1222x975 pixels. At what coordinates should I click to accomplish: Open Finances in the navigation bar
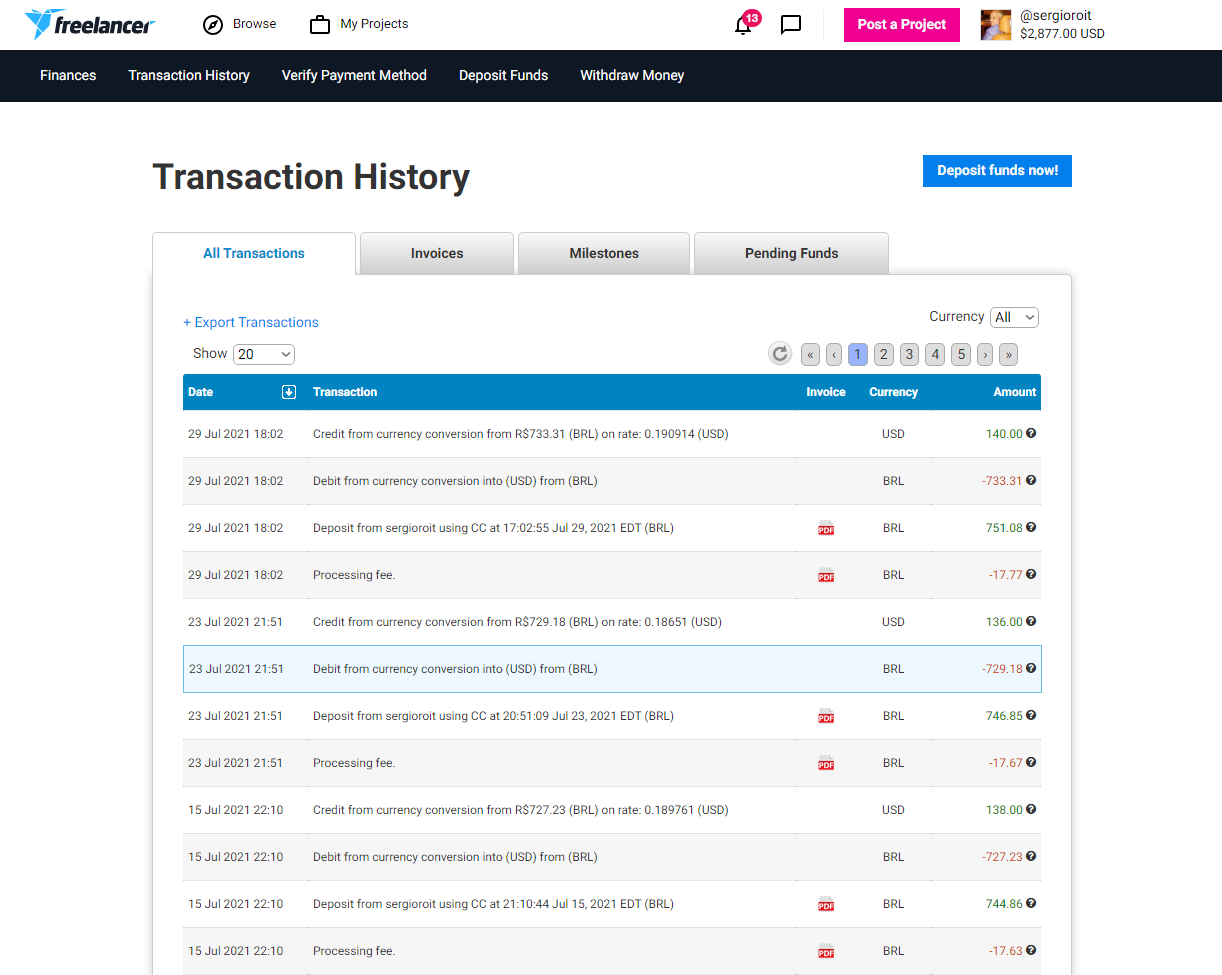point(68,75)
